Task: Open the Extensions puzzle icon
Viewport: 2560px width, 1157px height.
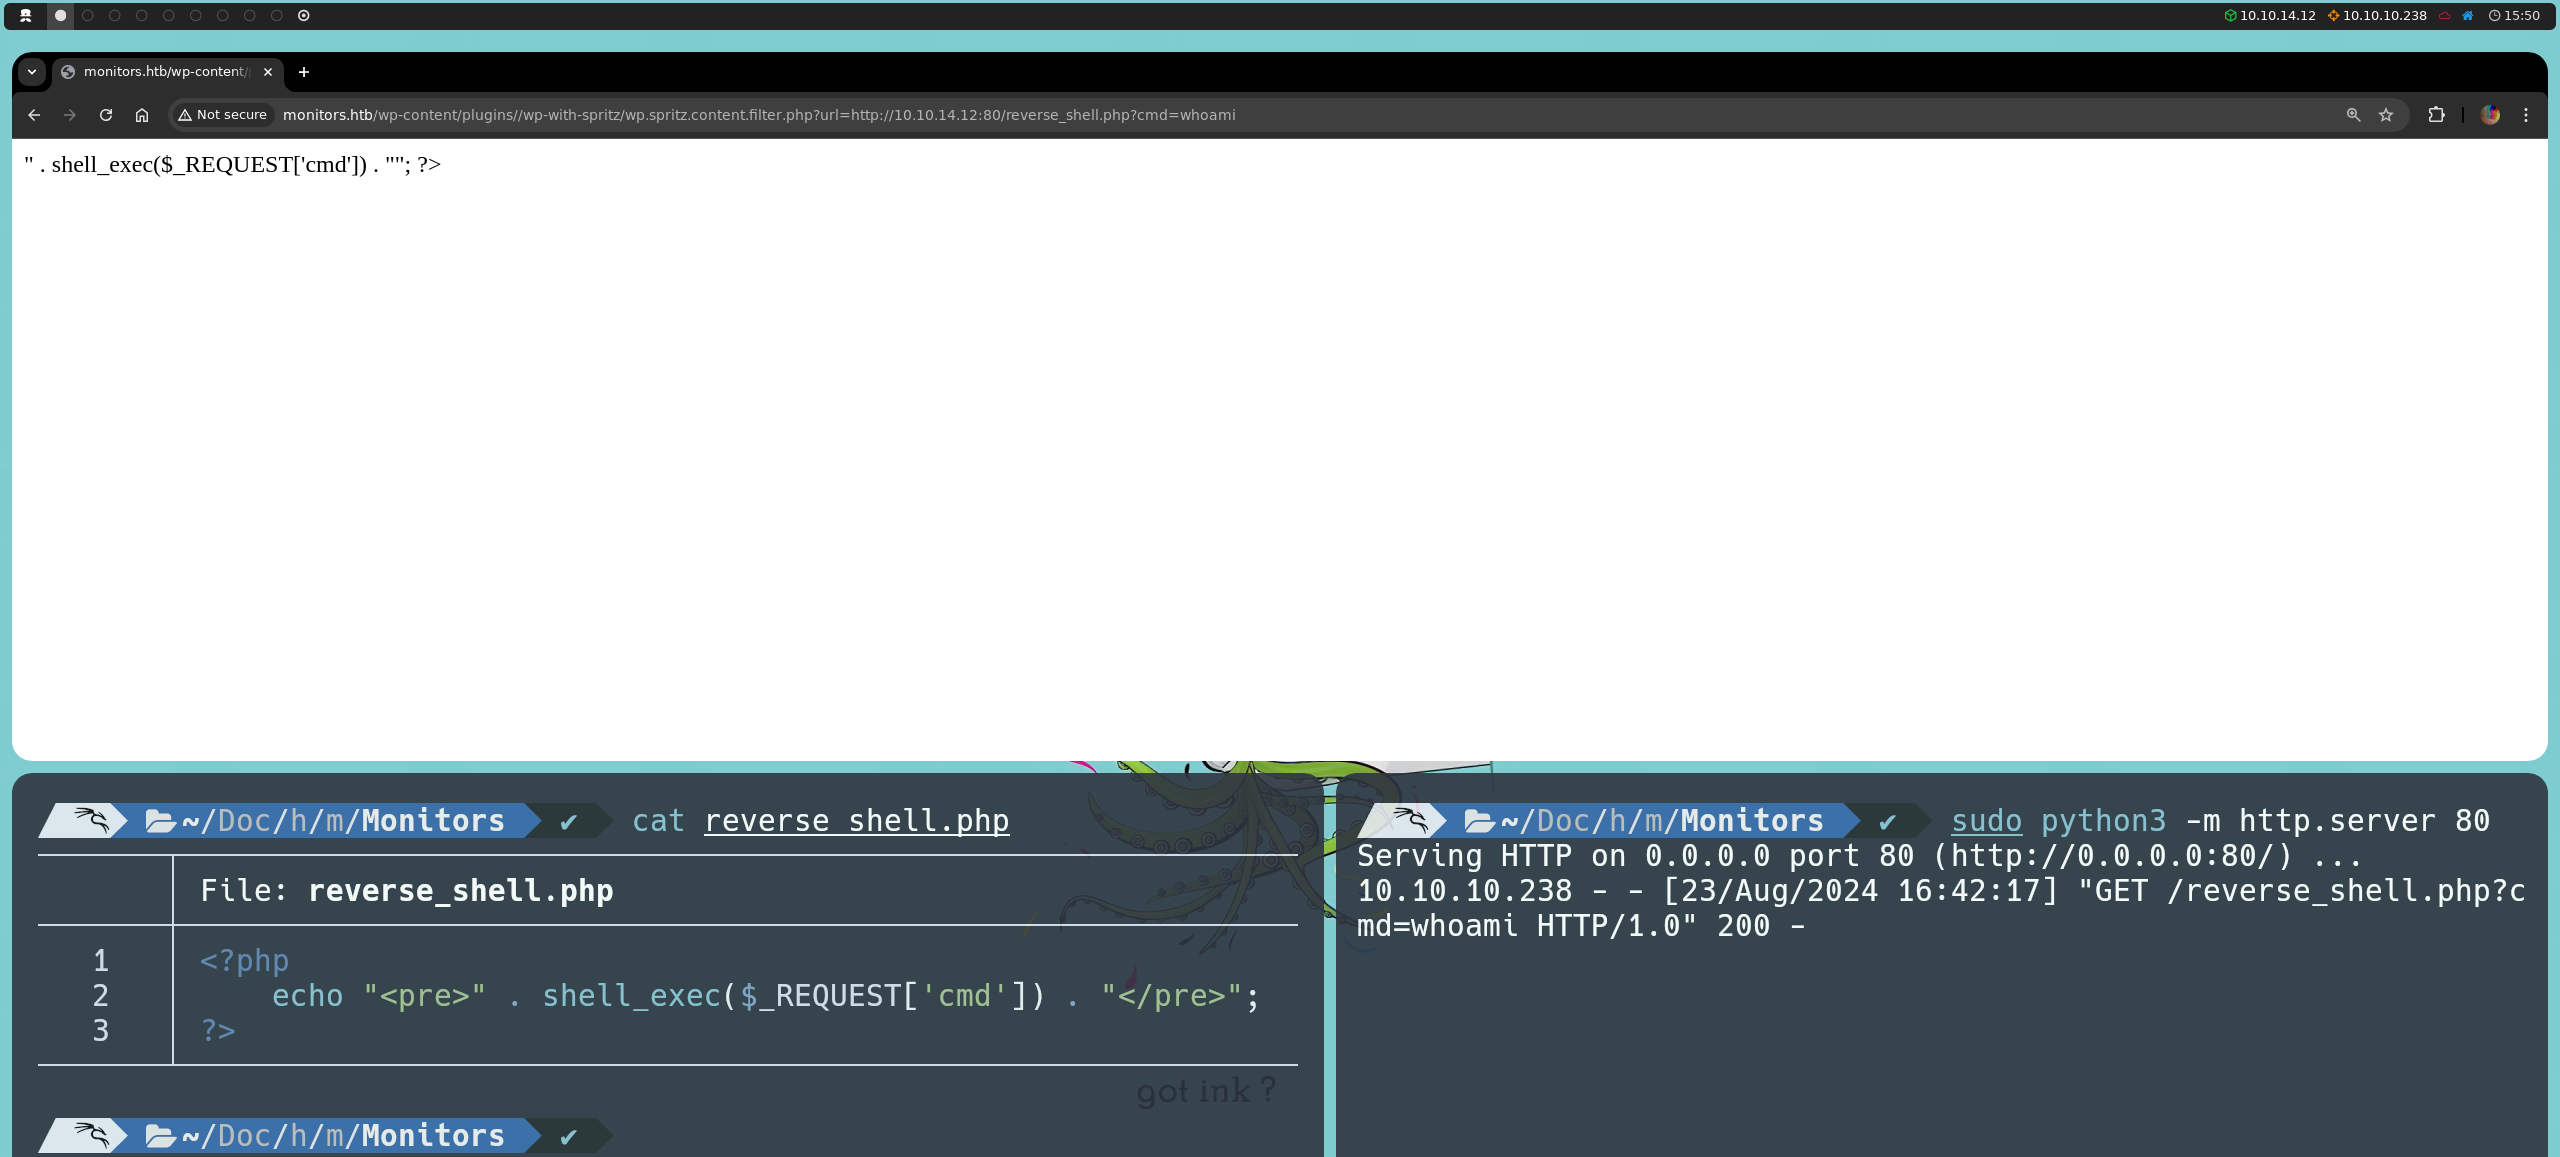Action: pos(2436,115)
